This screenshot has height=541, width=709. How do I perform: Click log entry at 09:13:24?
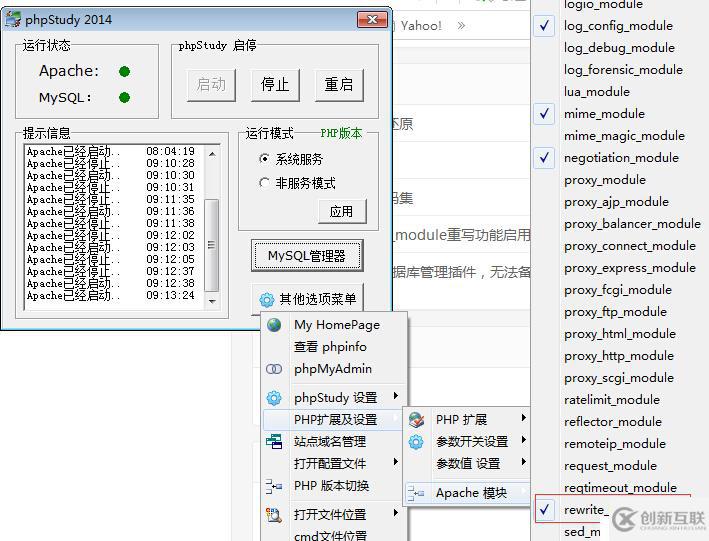(110, 295)
